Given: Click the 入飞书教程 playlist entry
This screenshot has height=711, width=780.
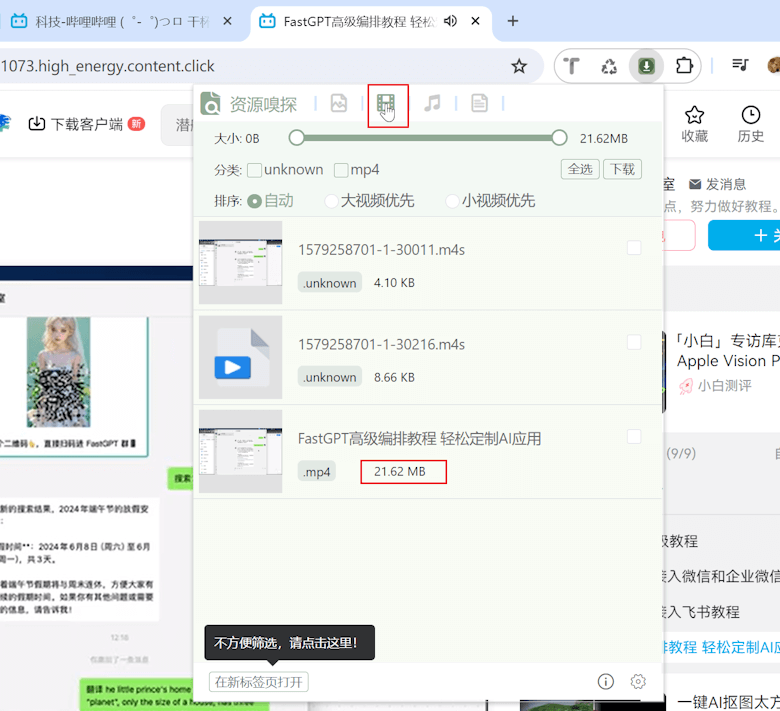Looking at the screenshot, I should click(x=700, y=612).
